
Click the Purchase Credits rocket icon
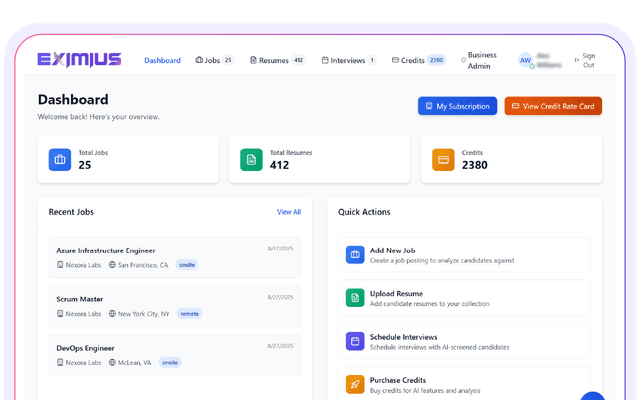click(355, 384)
